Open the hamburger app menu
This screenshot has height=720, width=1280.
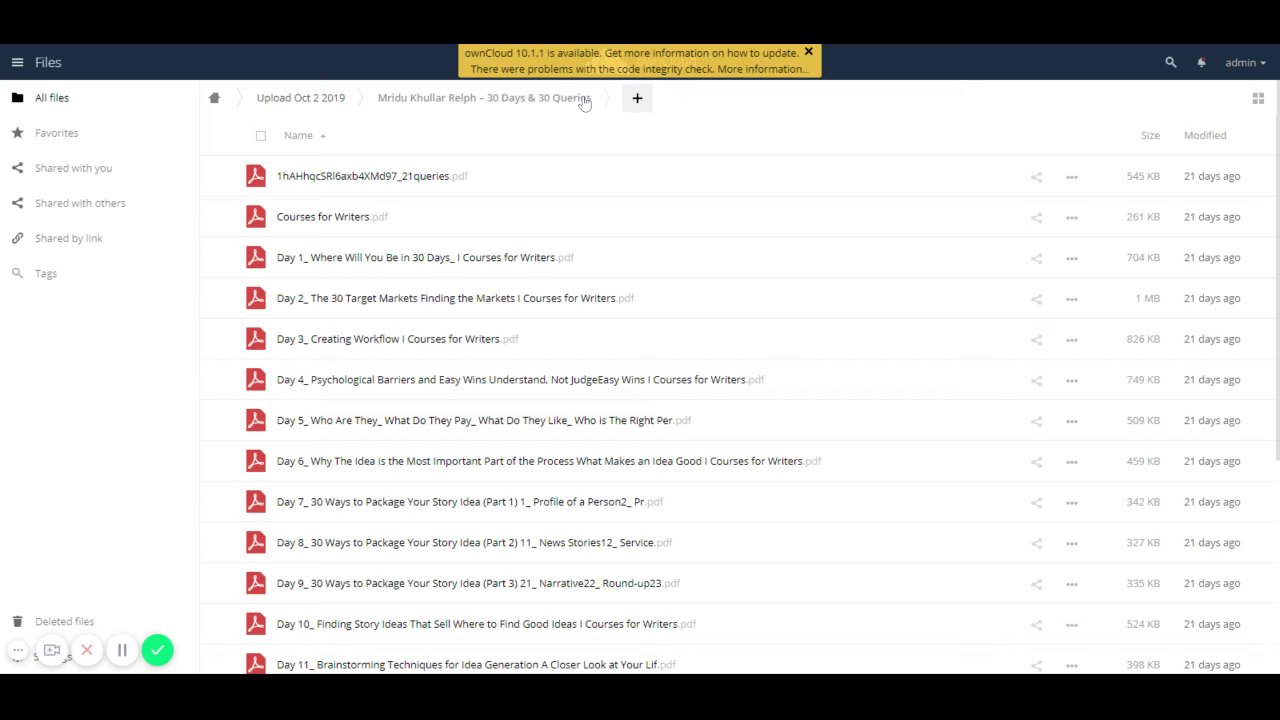[17, 62]
